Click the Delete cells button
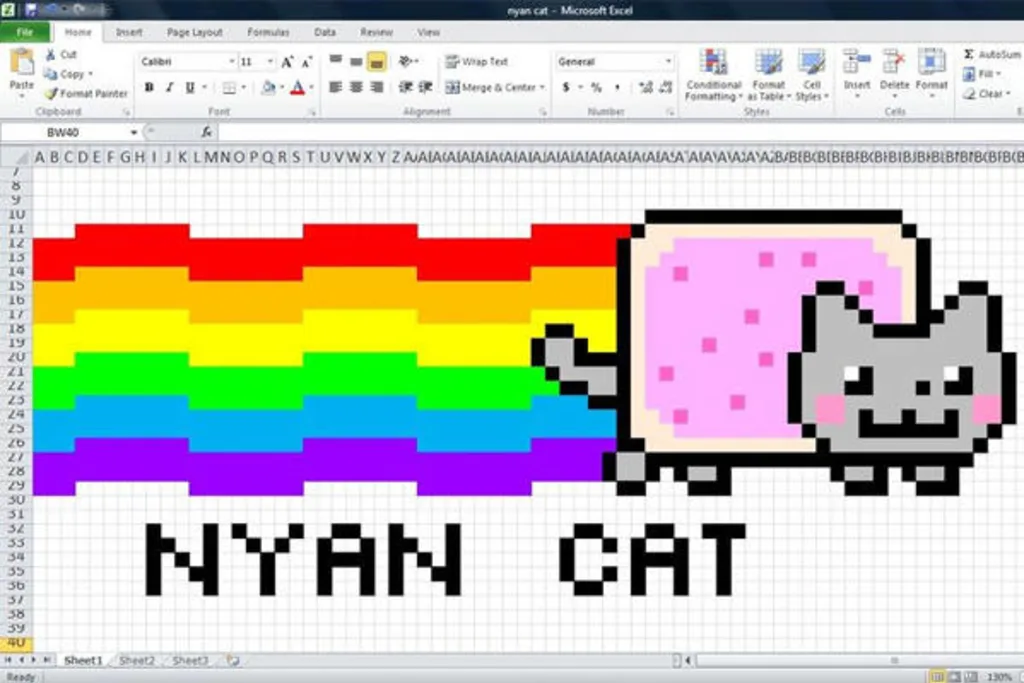The width and height of the screenshot is (1024, 683). pos(894,72)
